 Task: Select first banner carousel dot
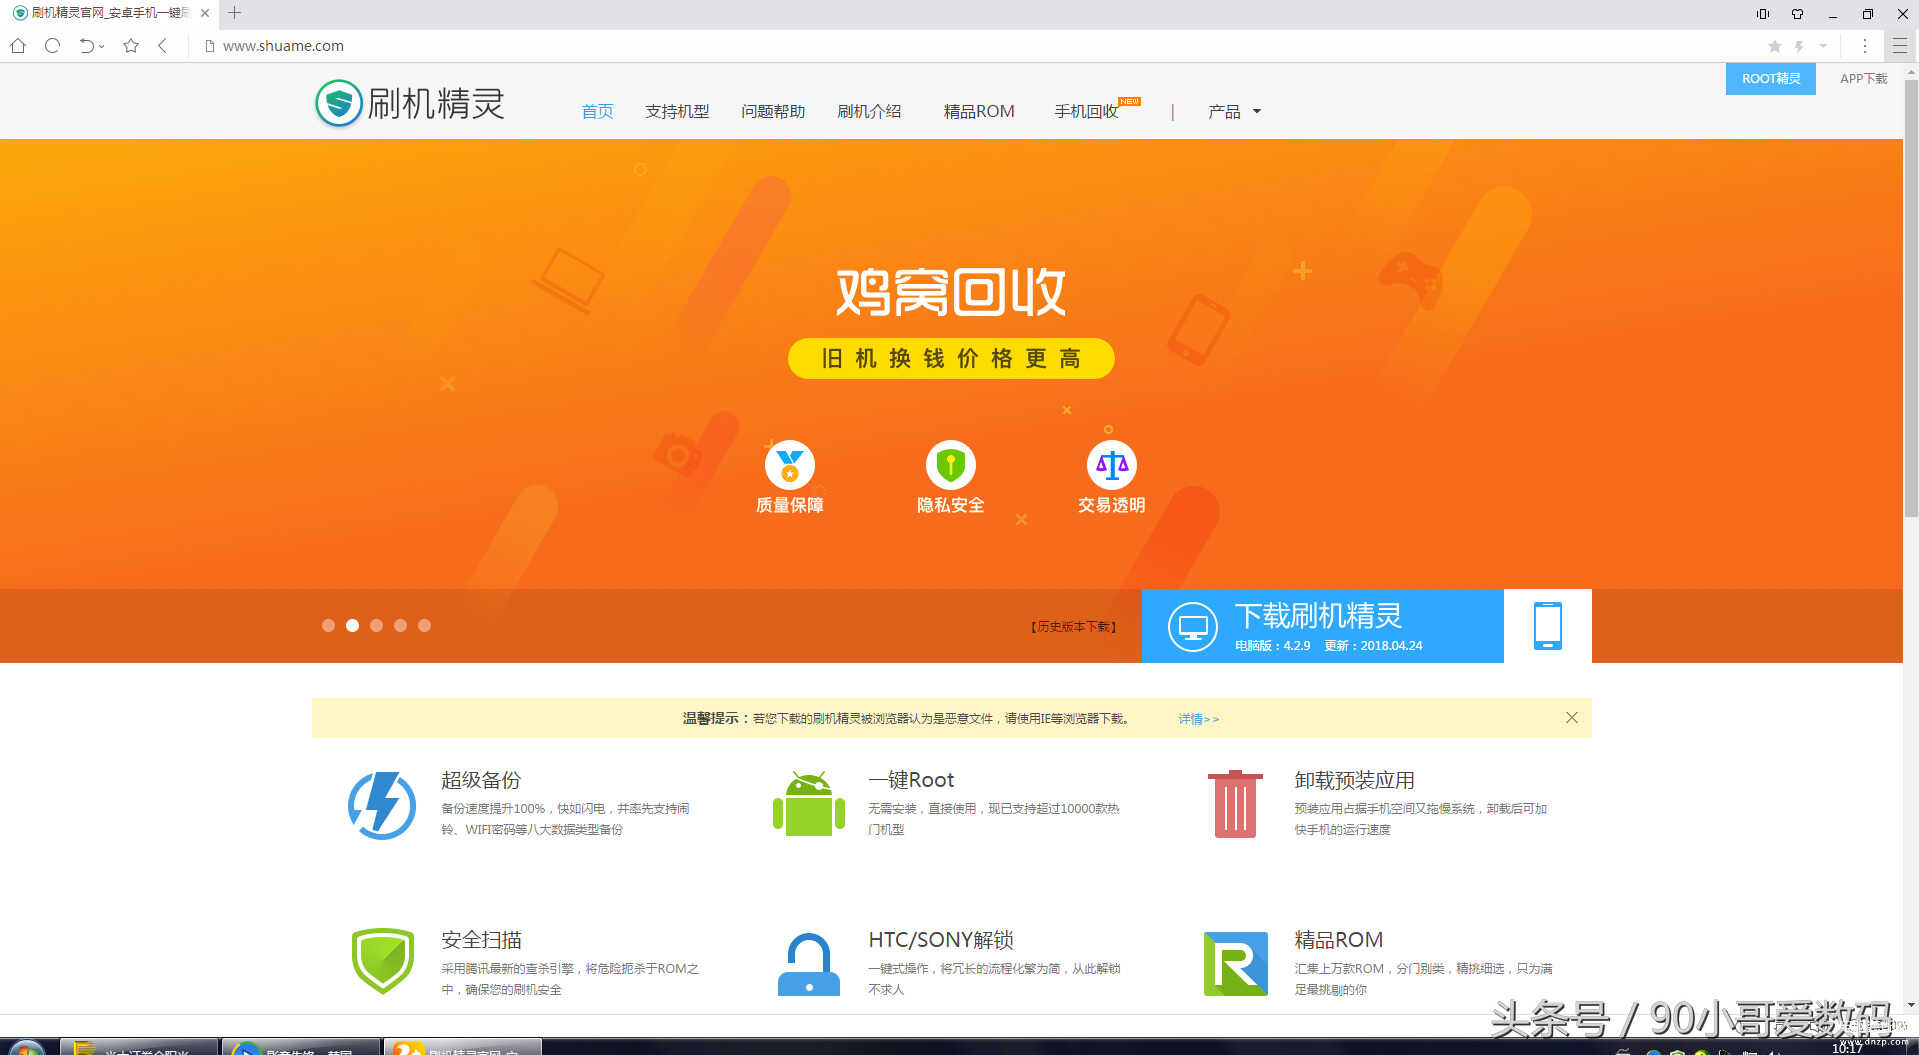[x=328, y=625]
